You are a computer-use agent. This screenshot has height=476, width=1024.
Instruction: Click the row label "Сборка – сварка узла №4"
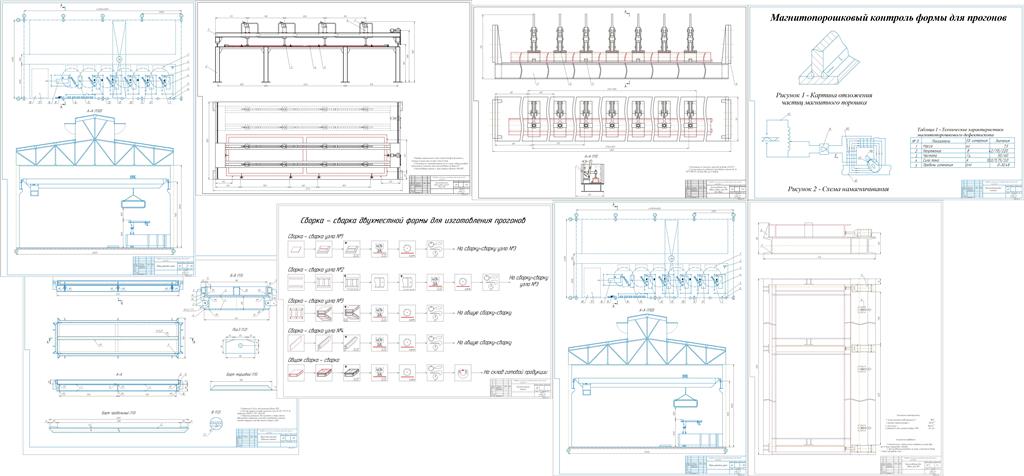coord(316,330)
